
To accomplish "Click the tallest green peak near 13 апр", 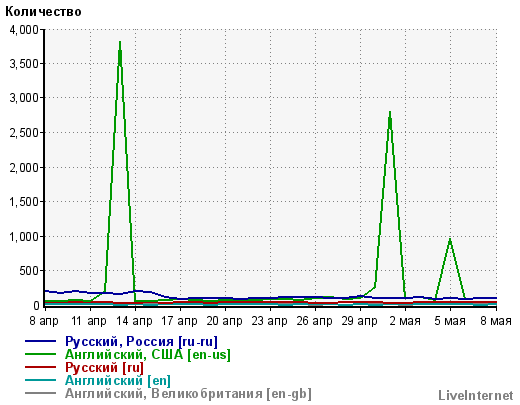I will tap(120, 43).
